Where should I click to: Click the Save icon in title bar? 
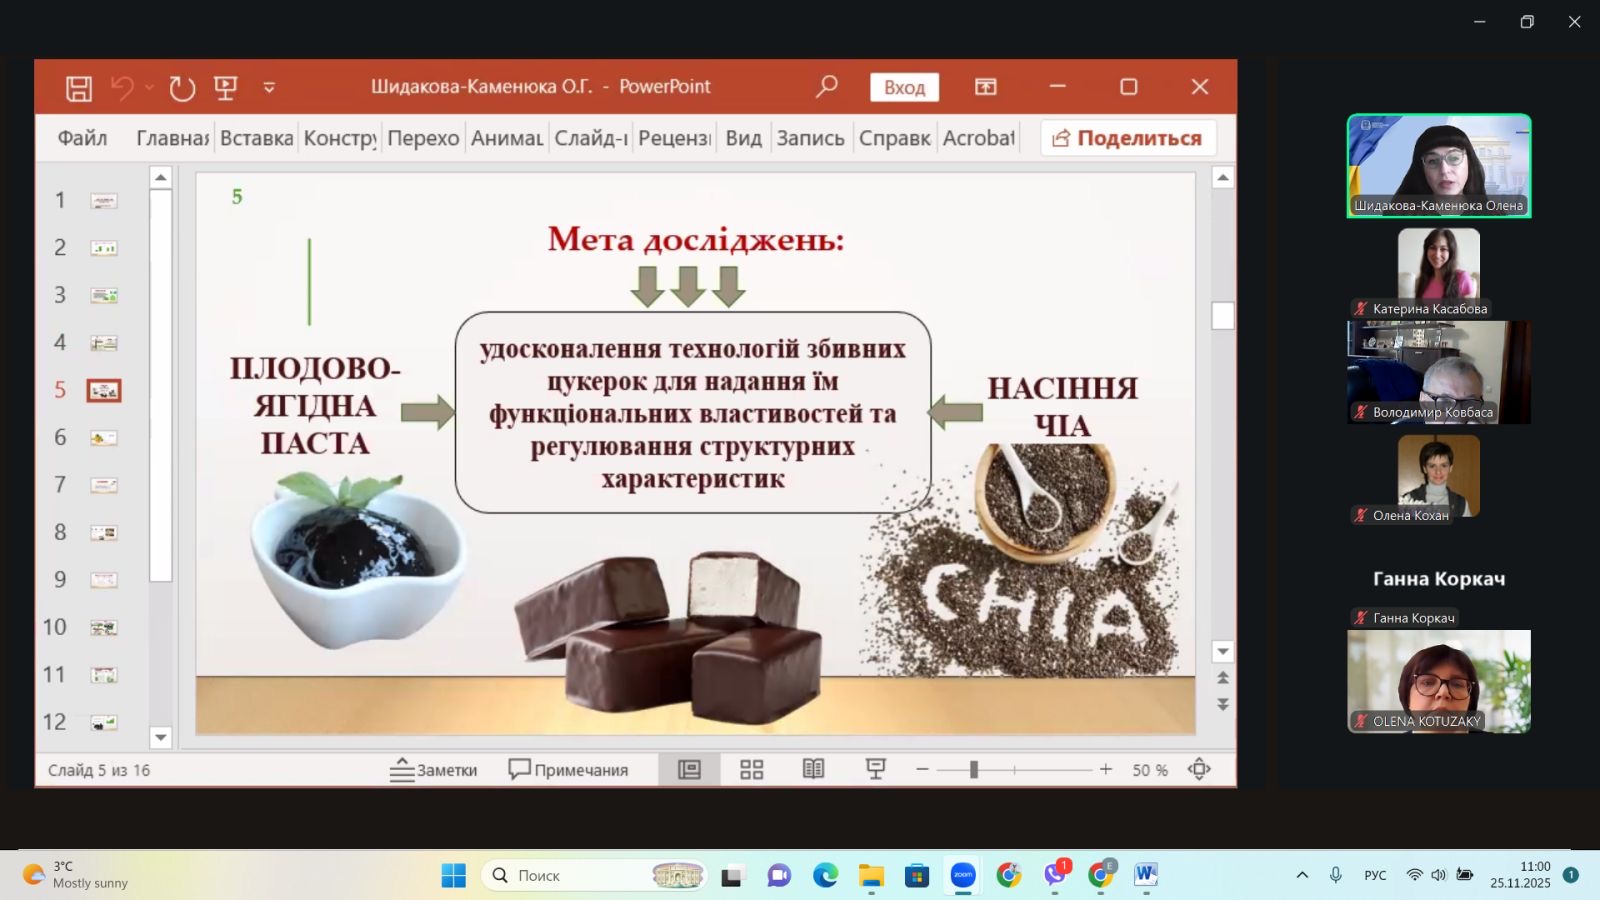pos(79,88)
